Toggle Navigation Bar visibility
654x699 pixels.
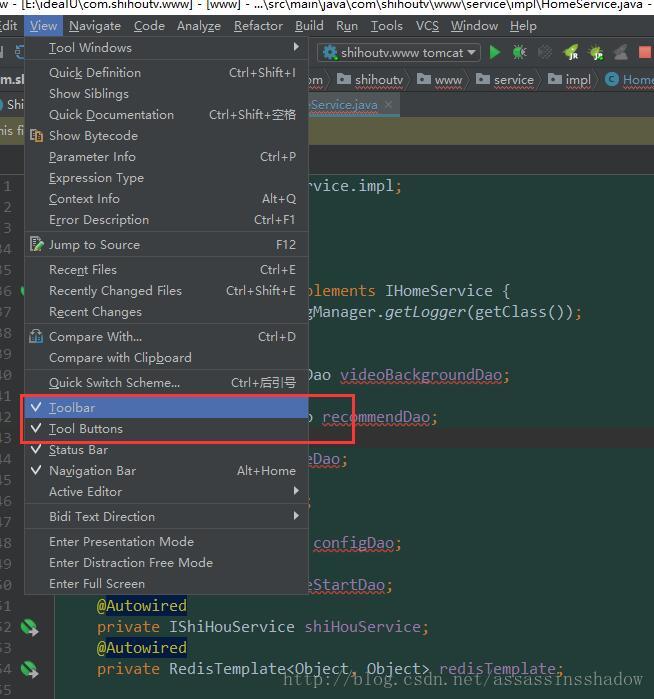(x=167, y=470)
